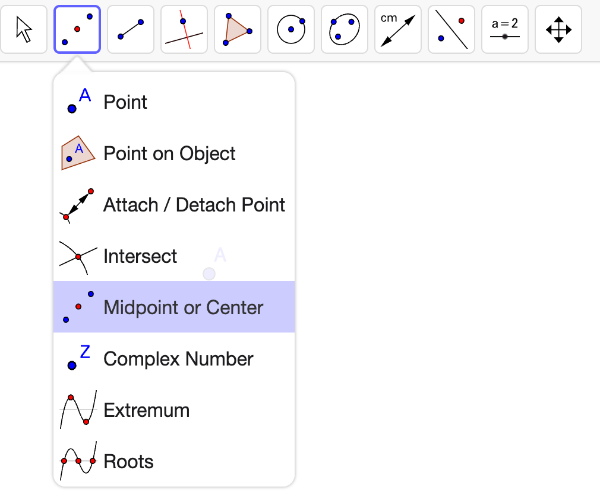Image resolution: width=600 pixels, height=500 pixels.
Task: Select the Line segment tool group
Action: pyautogui.click(x=131, y=29)
